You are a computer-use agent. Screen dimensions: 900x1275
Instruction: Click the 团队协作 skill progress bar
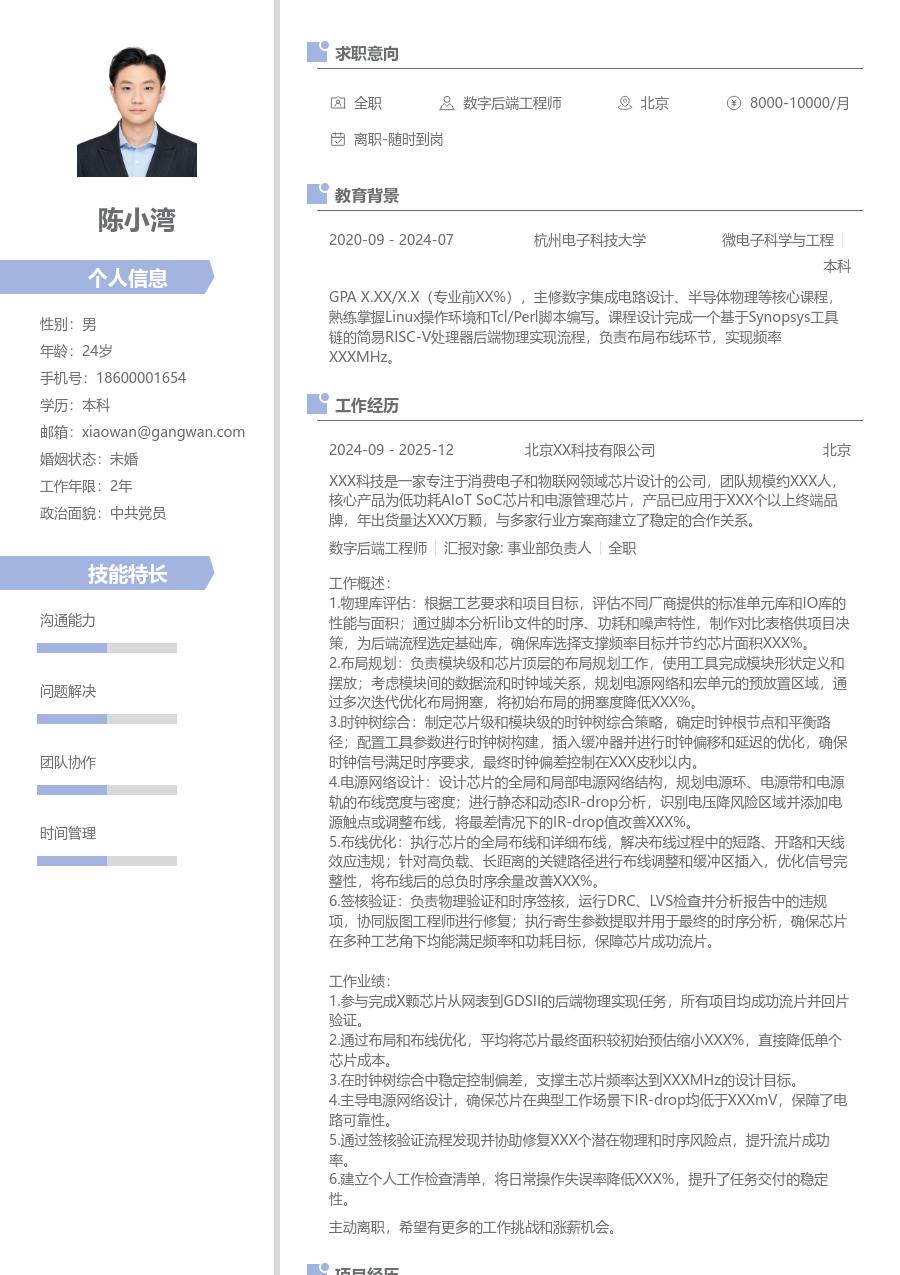pyautogui.click(x=106, y=789)
